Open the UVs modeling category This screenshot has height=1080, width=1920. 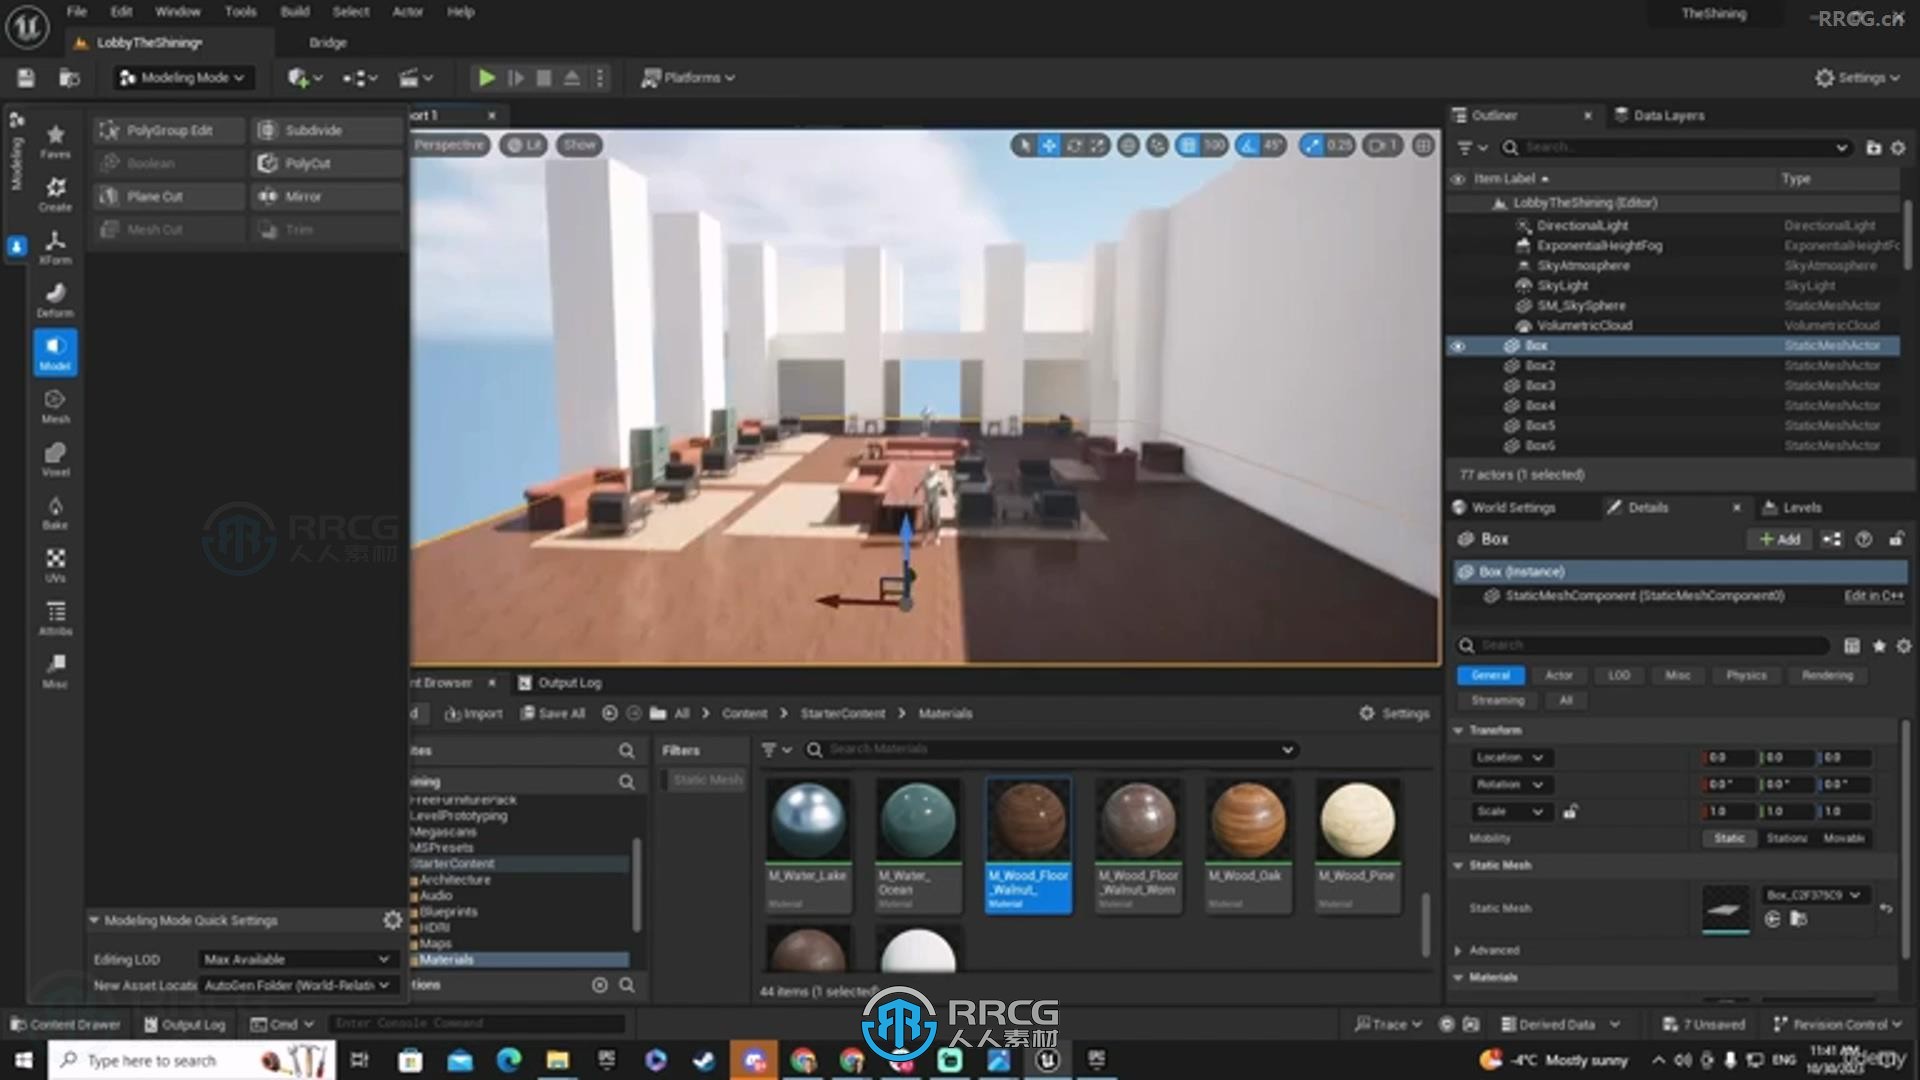(55, 565)
